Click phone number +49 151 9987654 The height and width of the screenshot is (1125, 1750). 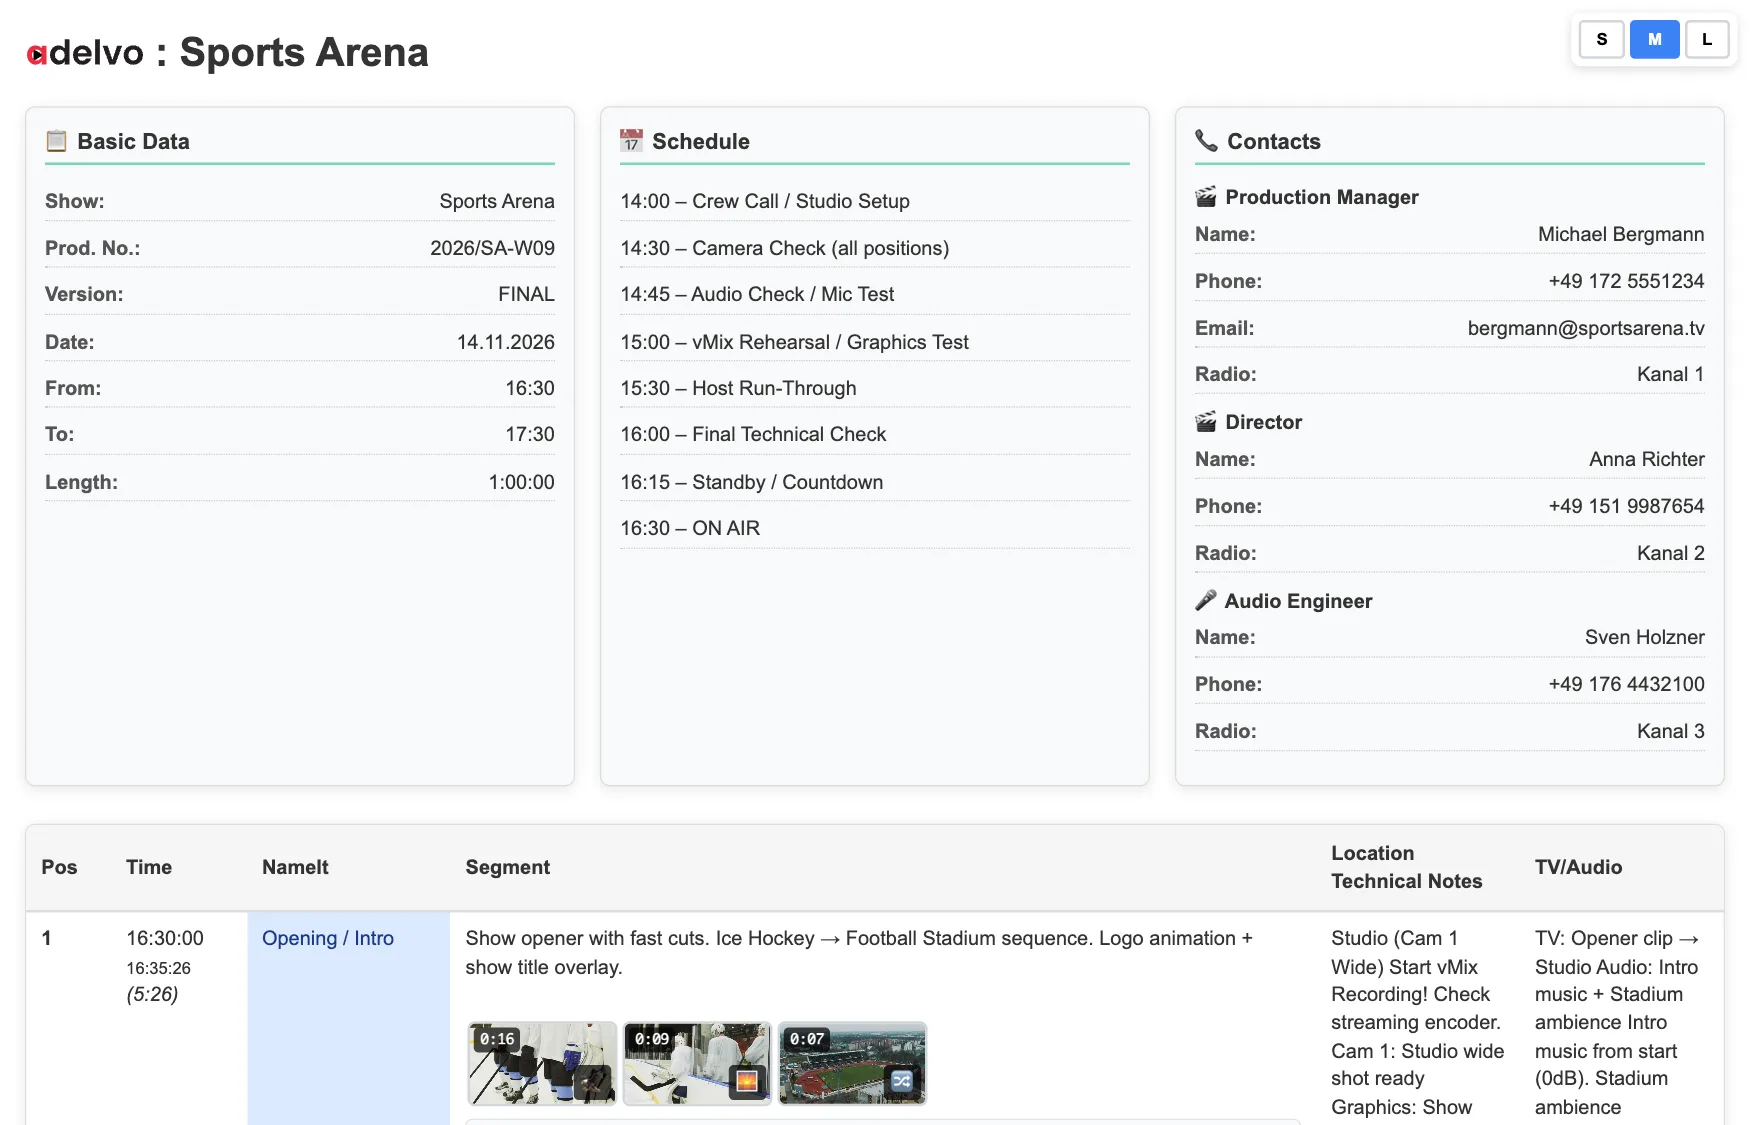(1627, 506)
